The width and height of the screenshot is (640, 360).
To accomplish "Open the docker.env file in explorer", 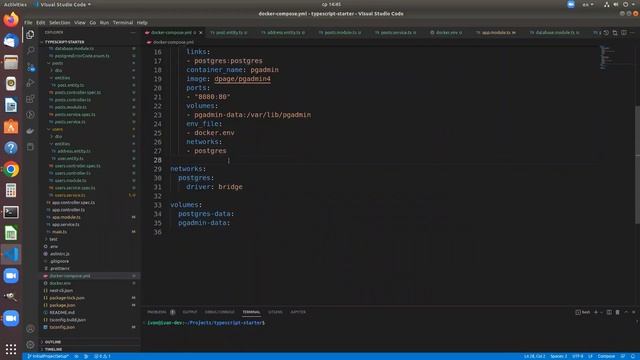I will click(60, 283).
